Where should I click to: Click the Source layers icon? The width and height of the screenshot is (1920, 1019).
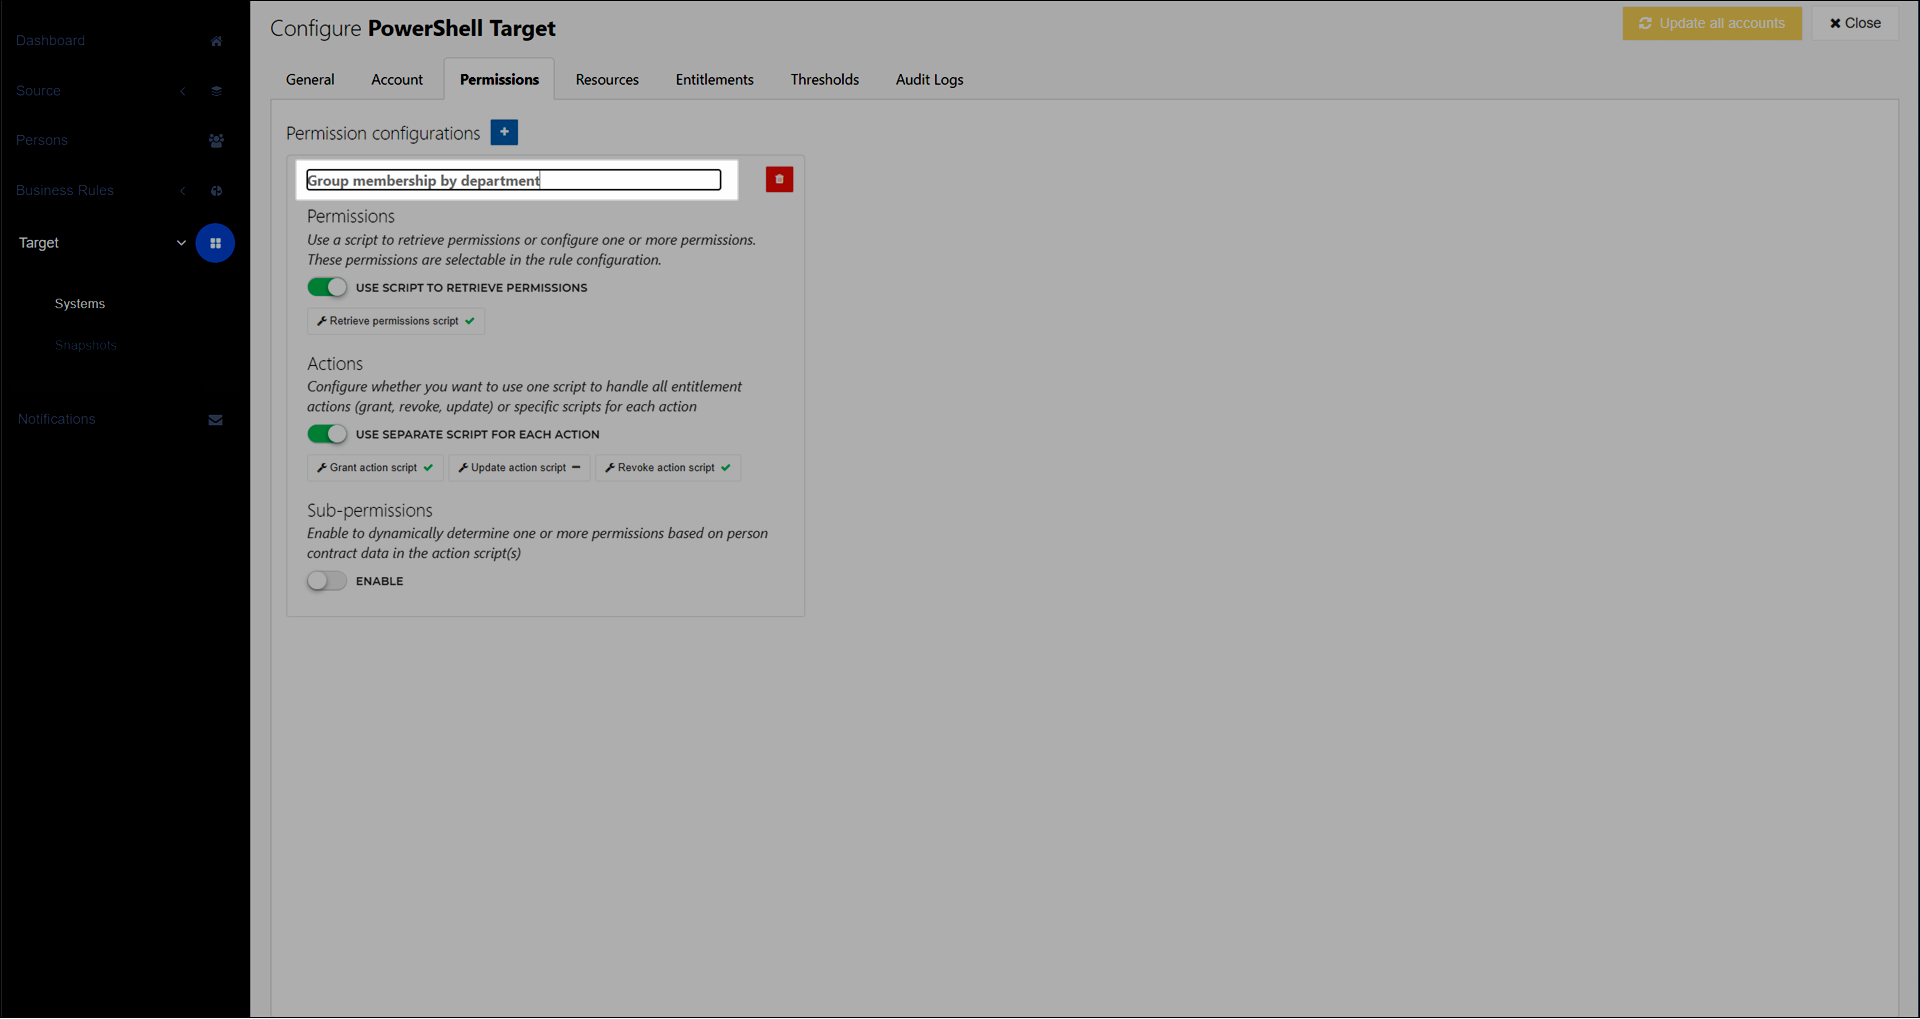point(216,91)
